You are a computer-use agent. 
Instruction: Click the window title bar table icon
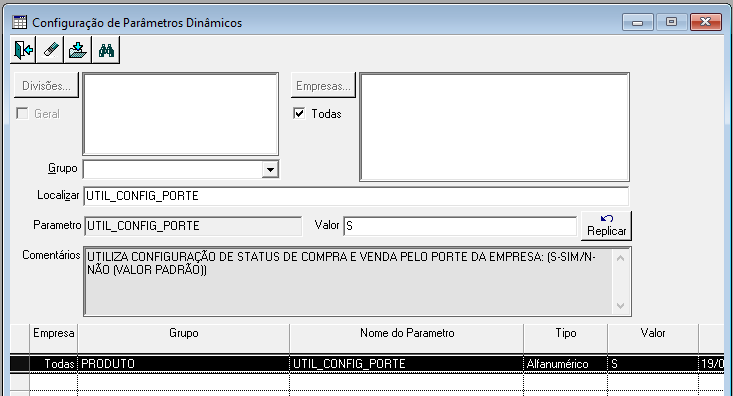pos(20,22)
